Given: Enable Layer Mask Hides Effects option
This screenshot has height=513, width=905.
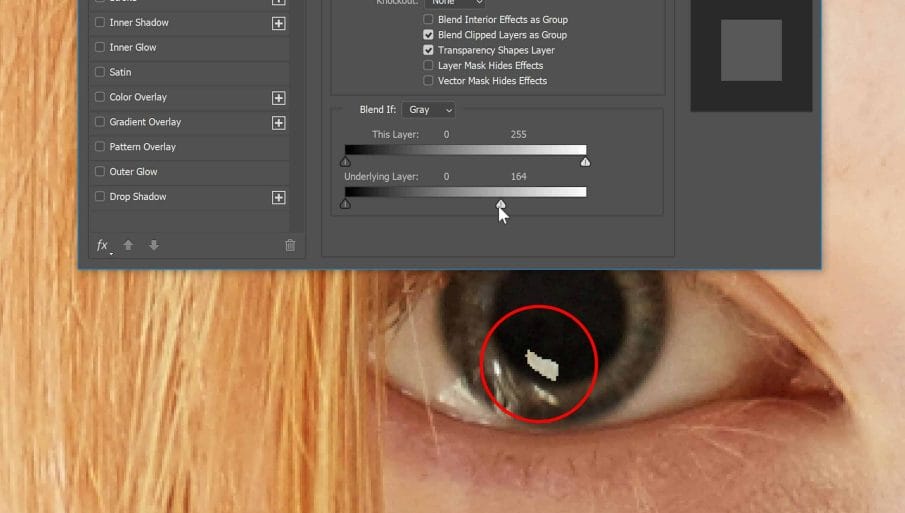Looking at the screenshot, I should [x=429, y=65].
